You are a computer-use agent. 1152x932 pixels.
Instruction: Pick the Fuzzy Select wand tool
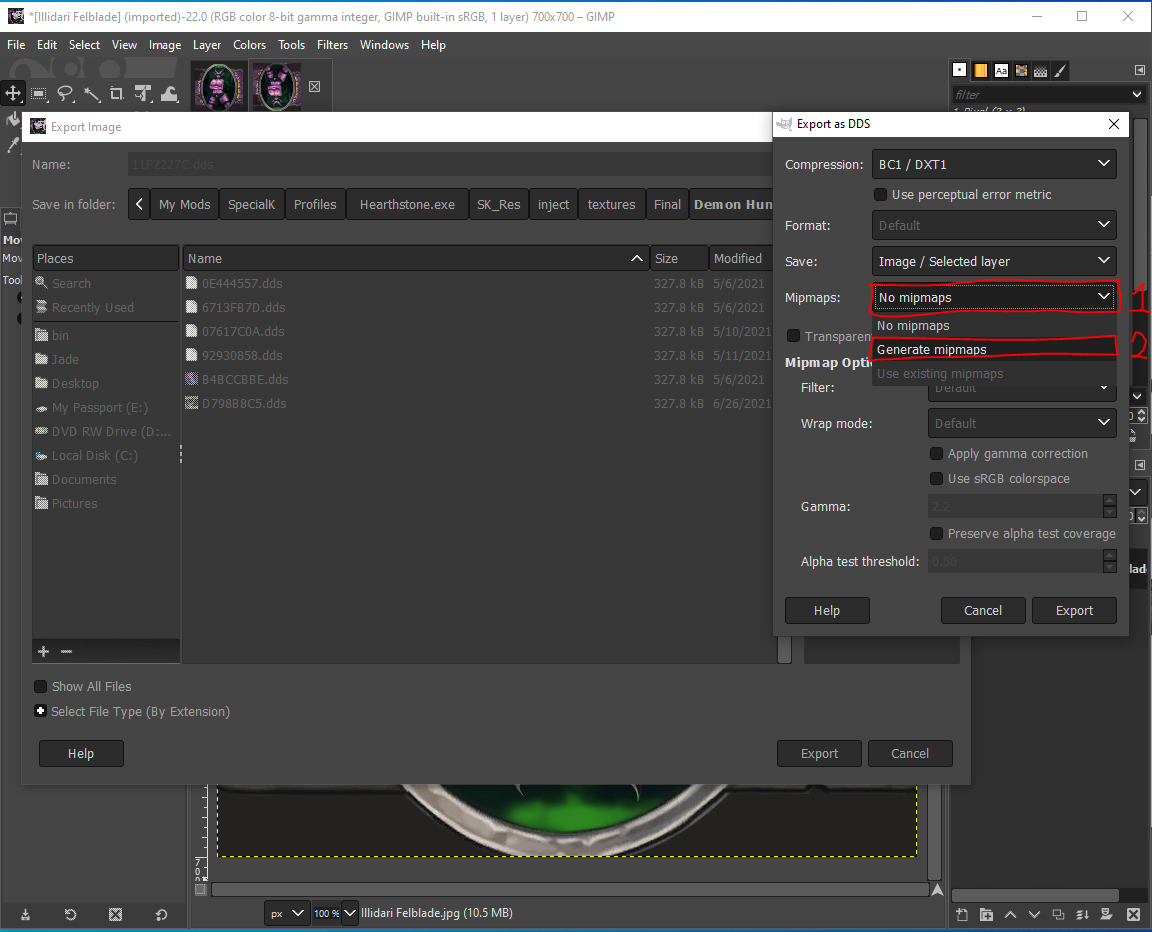click(92, 93)
